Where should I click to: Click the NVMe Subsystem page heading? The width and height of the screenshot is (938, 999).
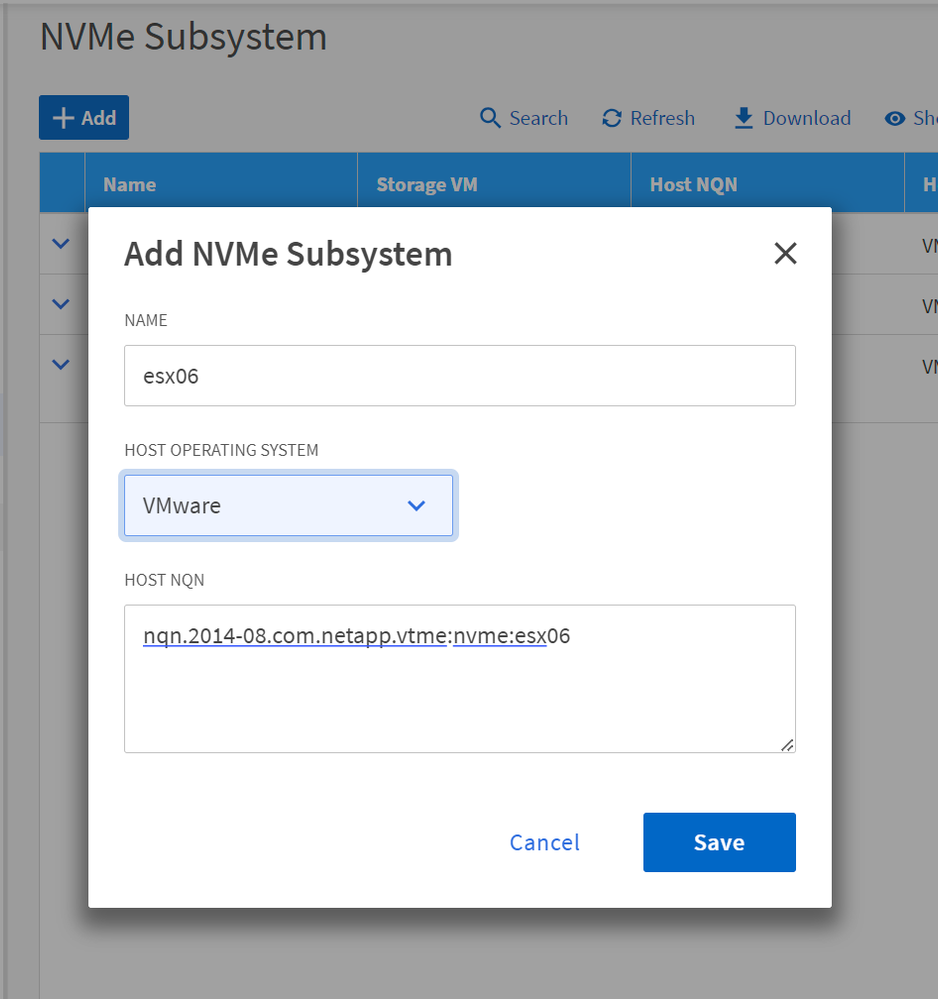[x=183, y=37]
